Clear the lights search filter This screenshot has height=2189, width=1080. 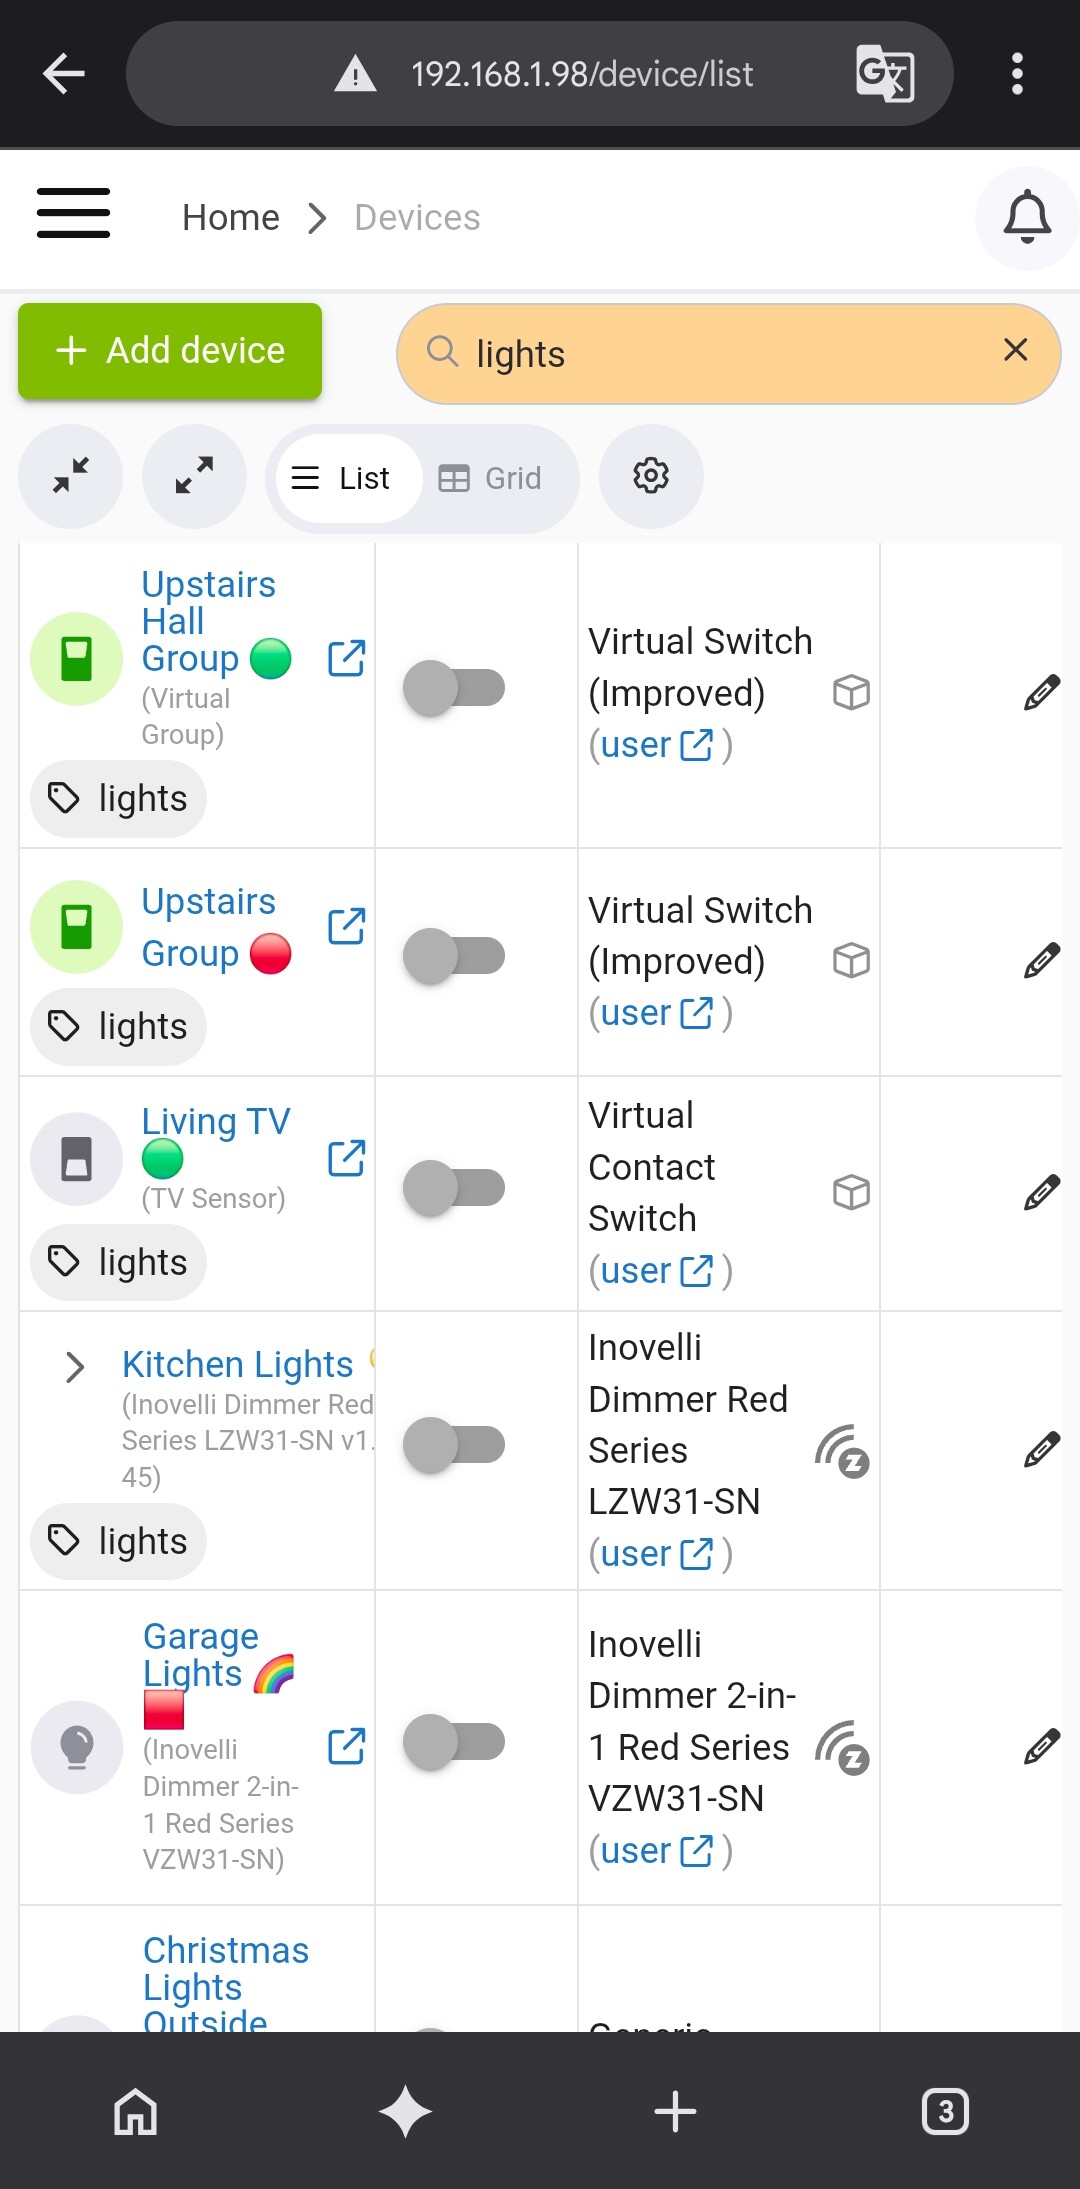[x=1016, y=350]
